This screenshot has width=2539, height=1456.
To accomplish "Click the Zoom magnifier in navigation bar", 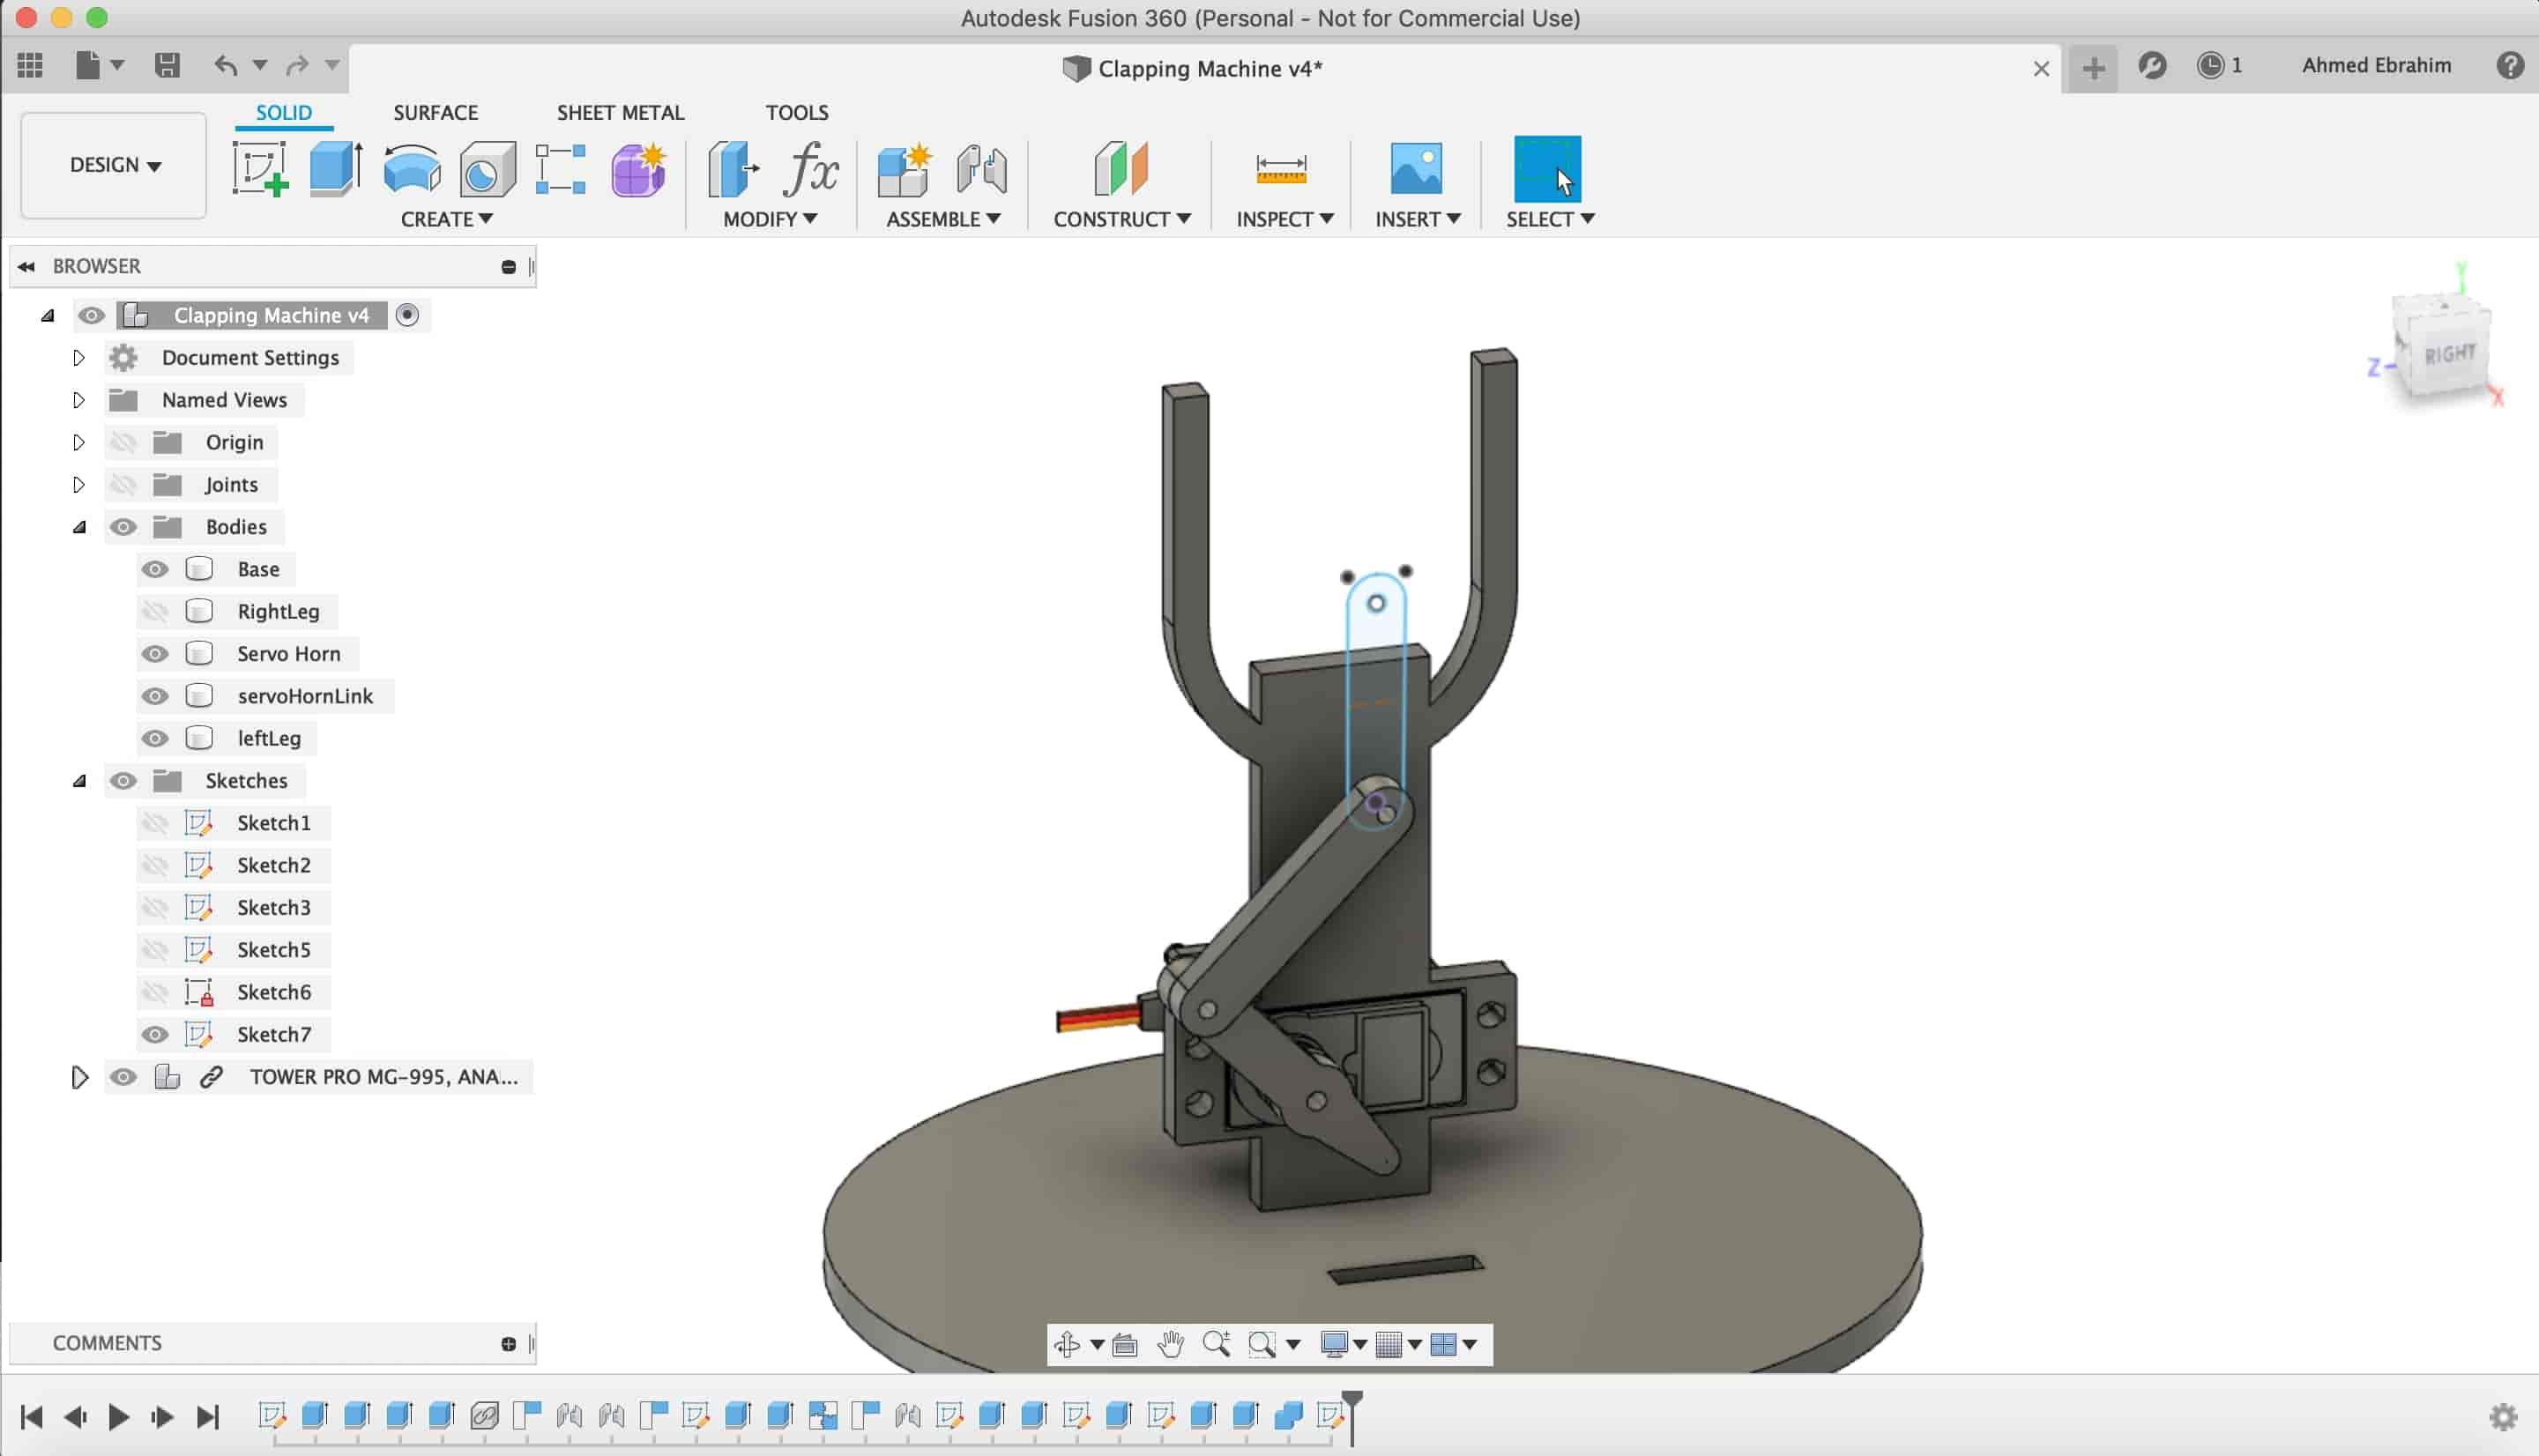I will [x=1216, y=1344].
